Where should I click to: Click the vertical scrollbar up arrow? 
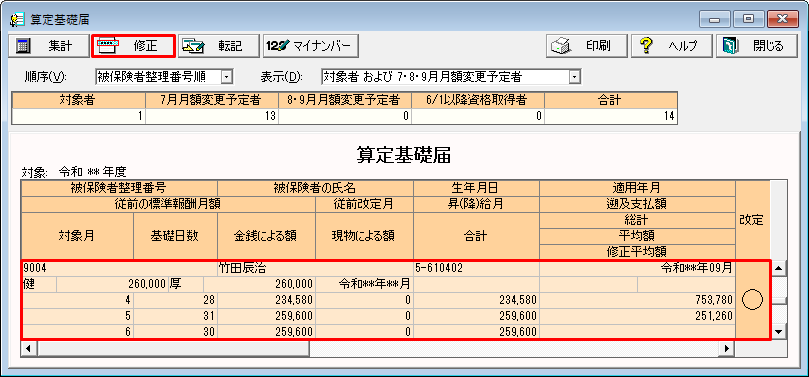point(779,268)
